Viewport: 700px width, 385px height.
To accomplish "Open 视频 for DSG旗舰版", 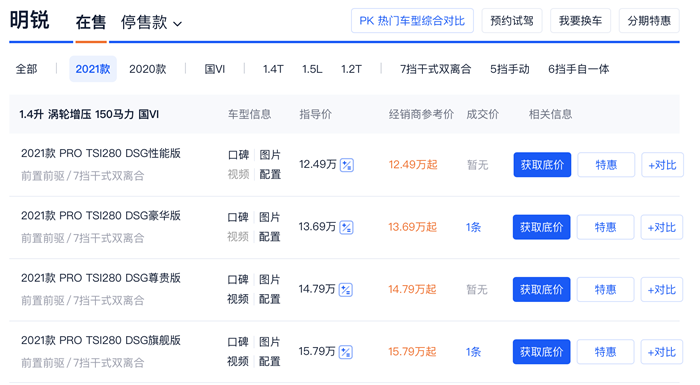I will (238, 361).
